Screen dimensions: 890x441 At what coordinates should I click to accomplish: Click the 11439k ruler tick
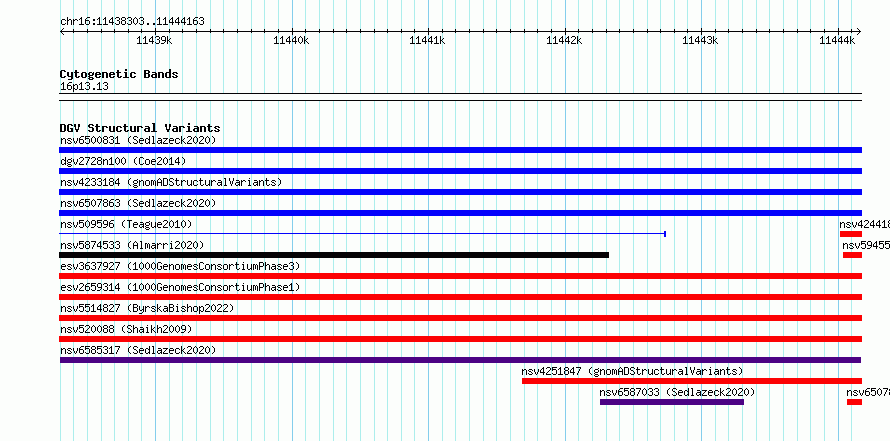[155, 40]
